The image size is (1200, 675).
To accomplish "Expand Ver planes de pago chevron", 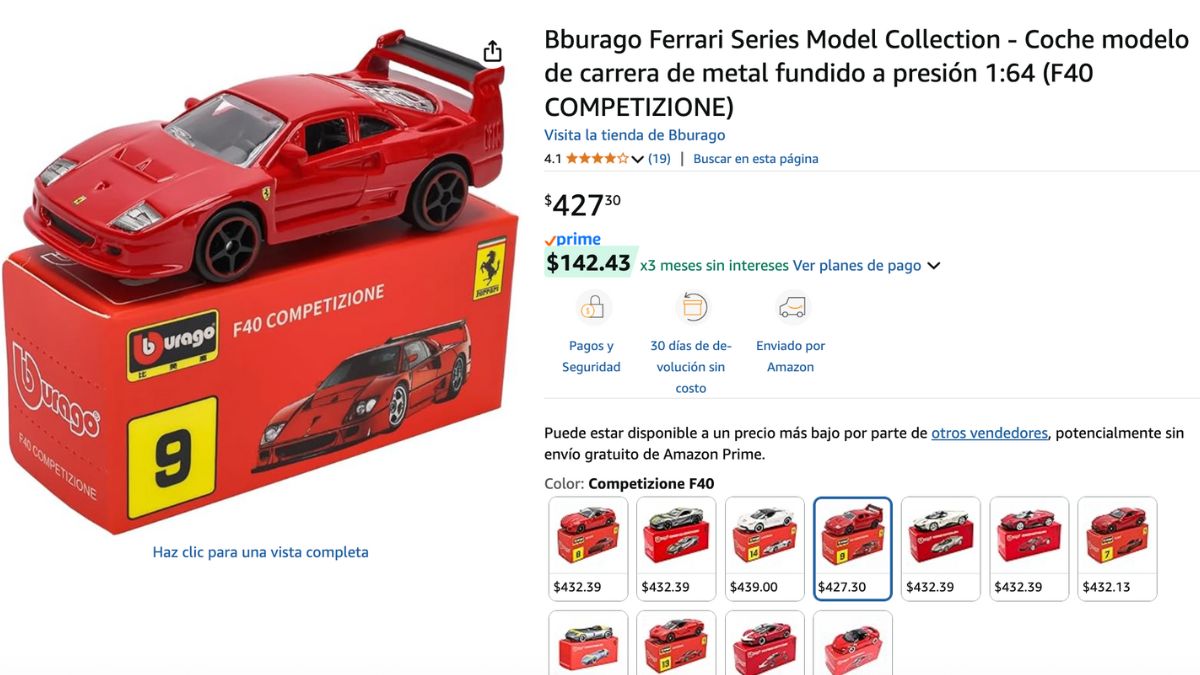I will point(934,266).
